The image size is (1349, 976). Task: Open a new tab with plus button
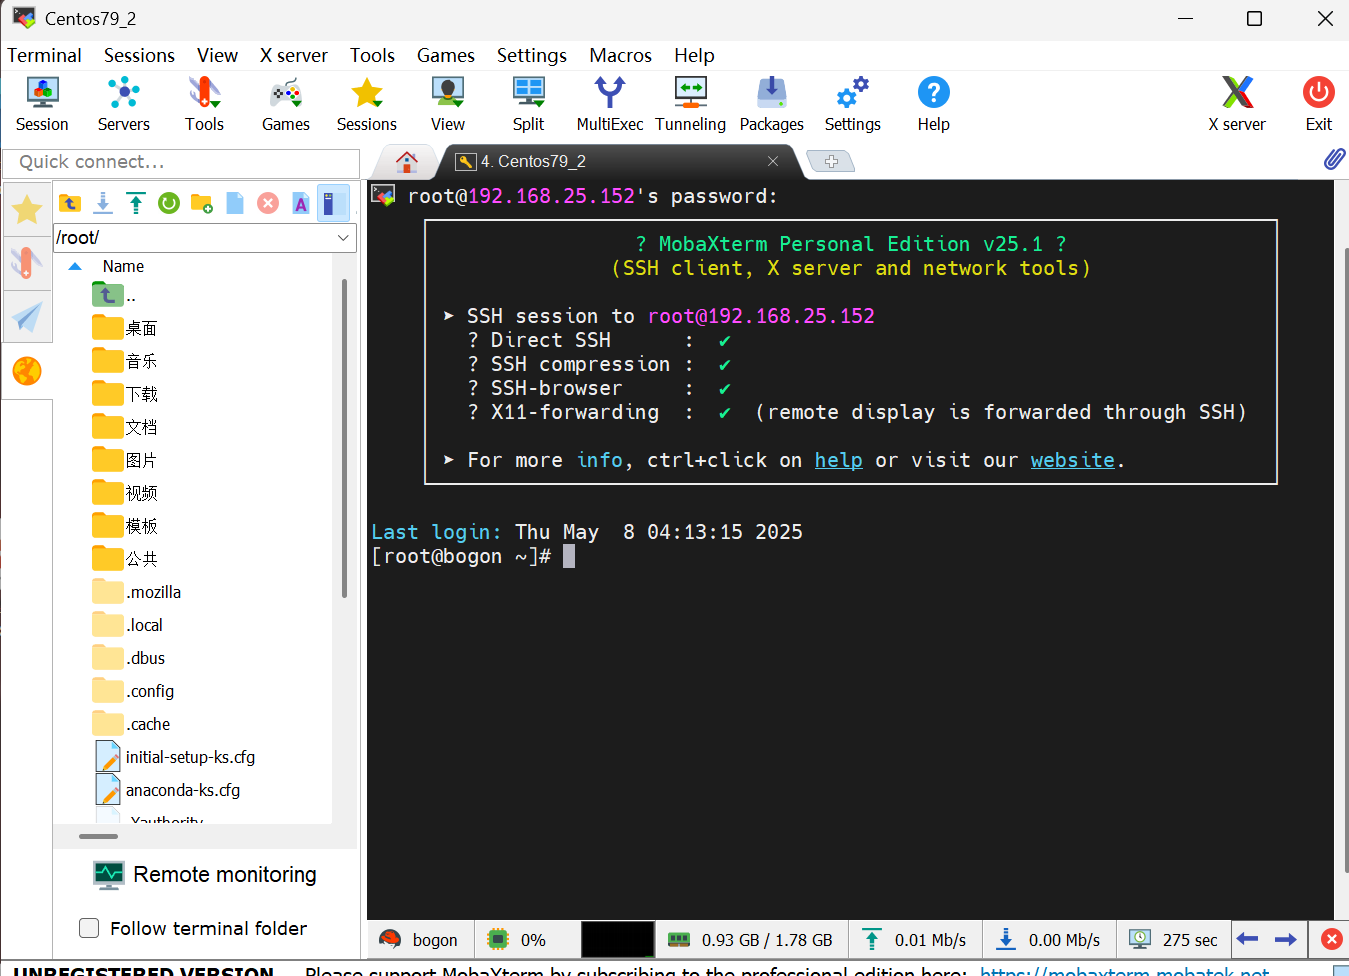[830, 161]
